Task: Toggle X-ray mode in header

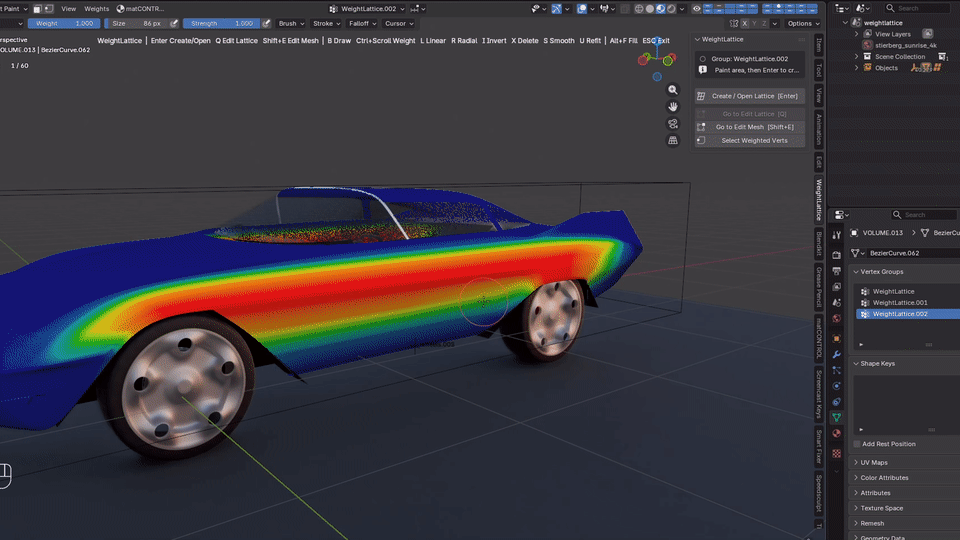Action: [x=625, y=9]
